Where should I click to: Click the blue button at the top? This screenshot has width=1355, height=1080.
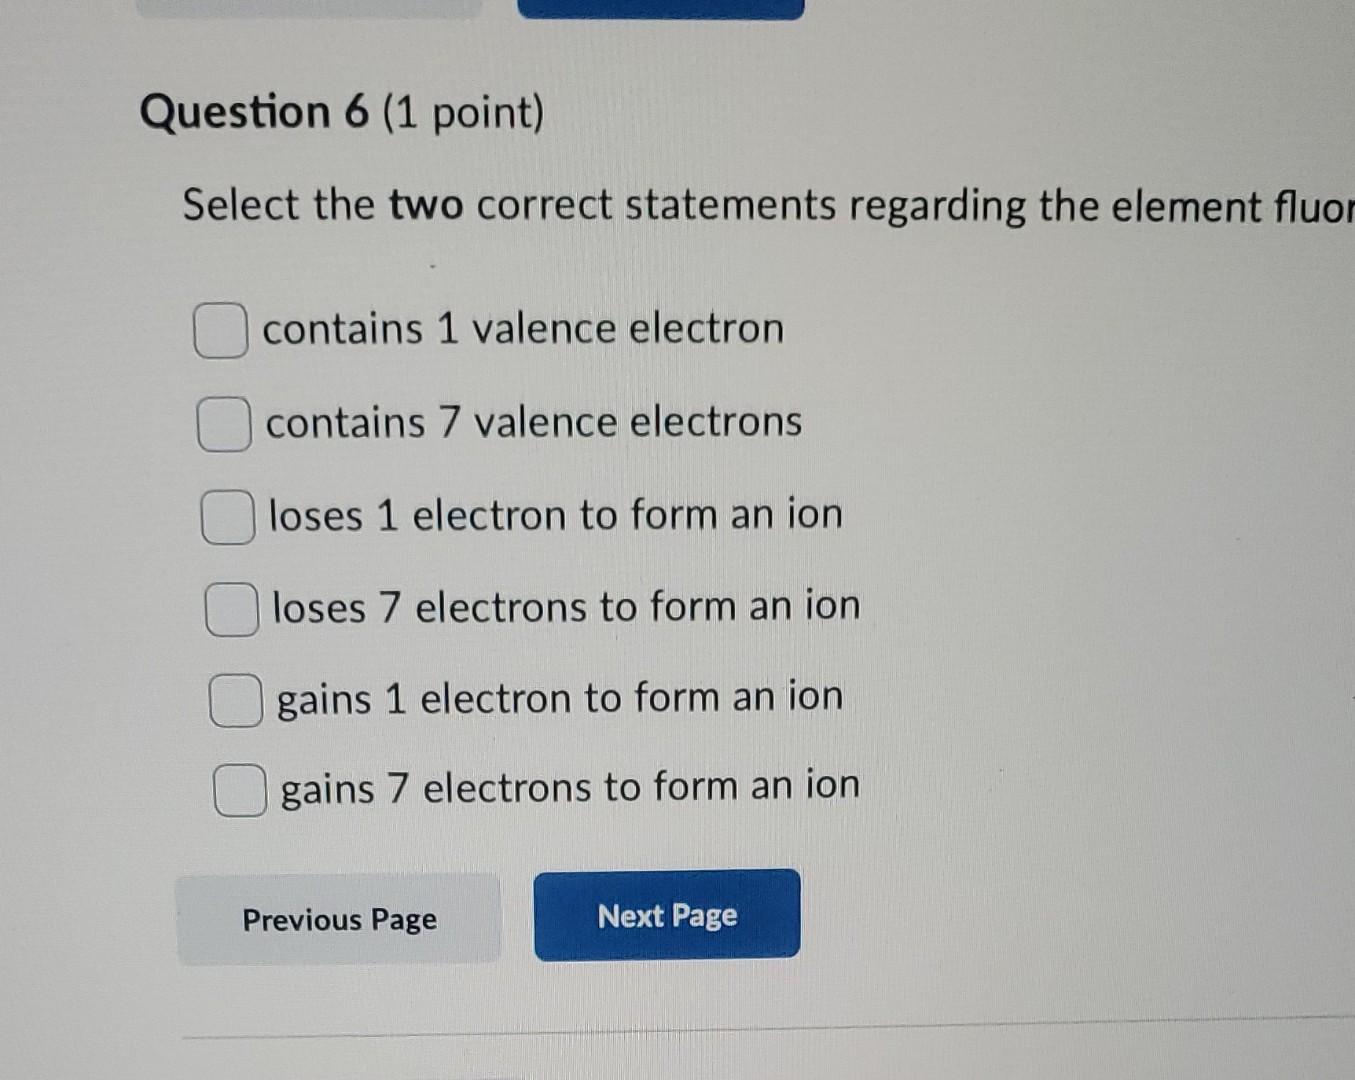pyautogui.click(x=657, y=8)
